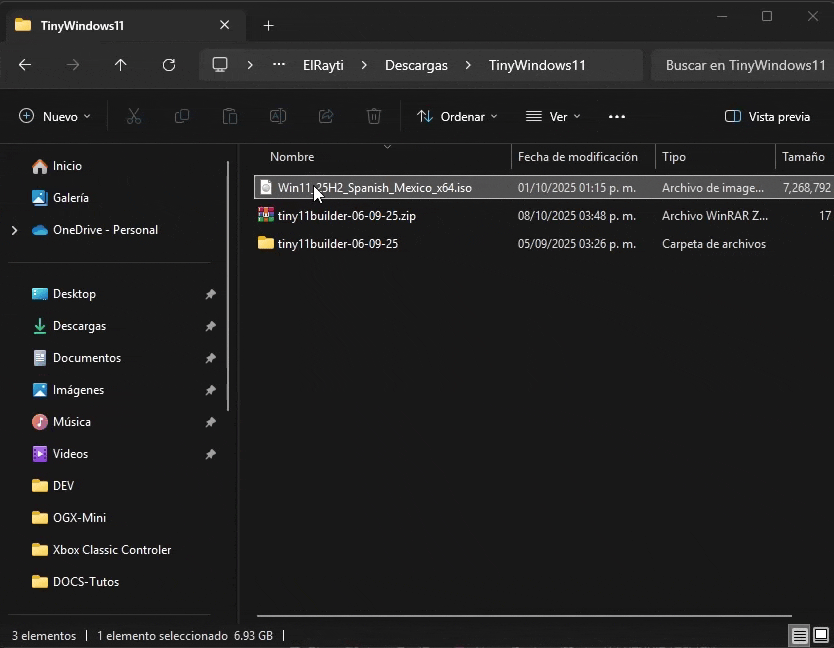
Task: Click the Buscar en TinyWindows11 search box
Action: coord(745,65)
